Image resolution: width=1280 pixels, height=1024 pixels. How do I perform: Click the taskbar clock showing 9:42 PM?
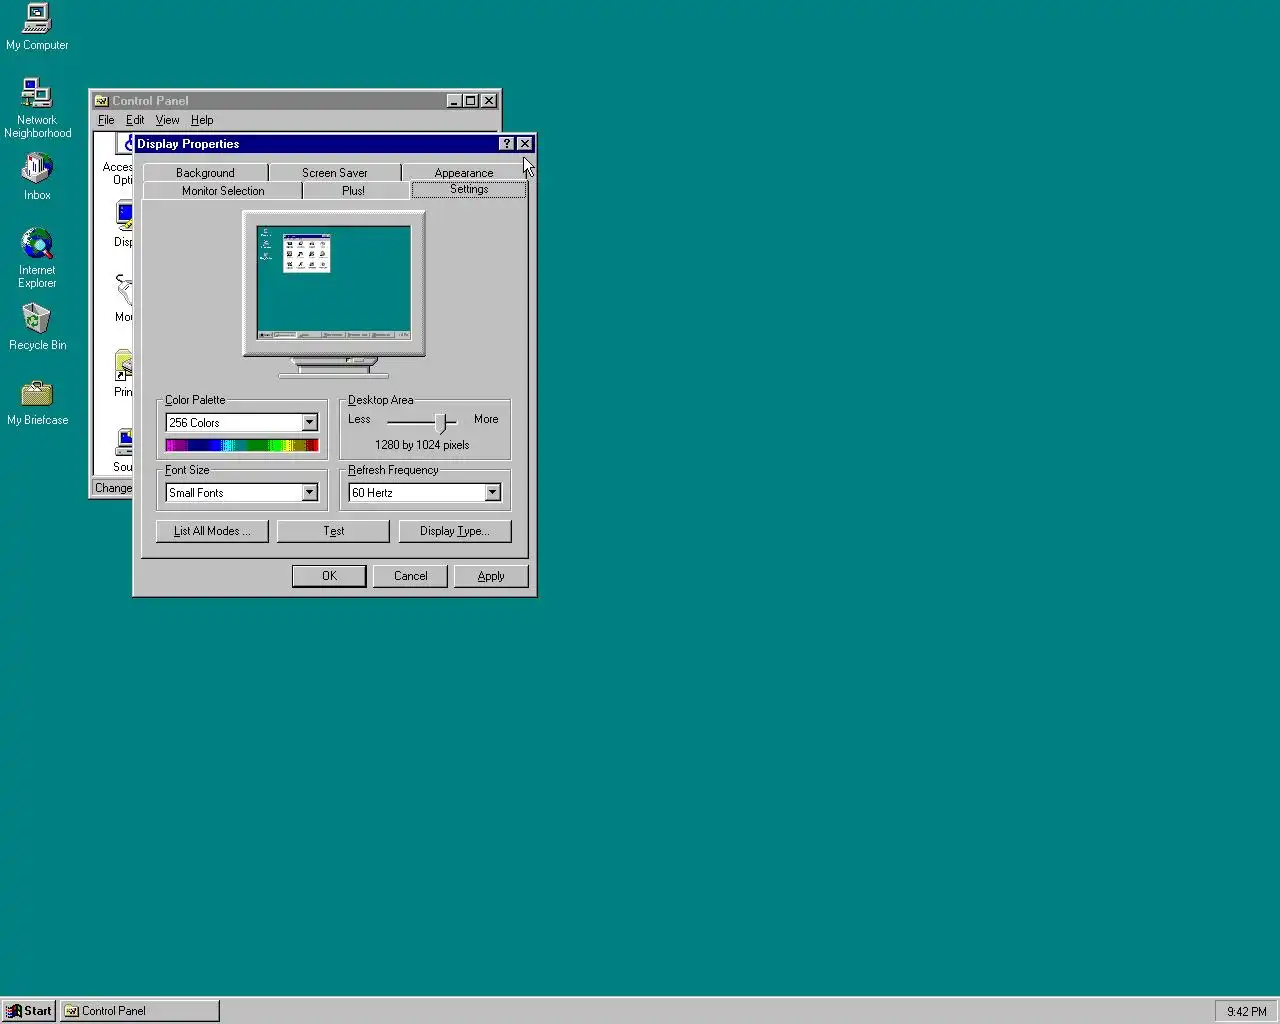pyautogui.click(x=1246, y=1011)
